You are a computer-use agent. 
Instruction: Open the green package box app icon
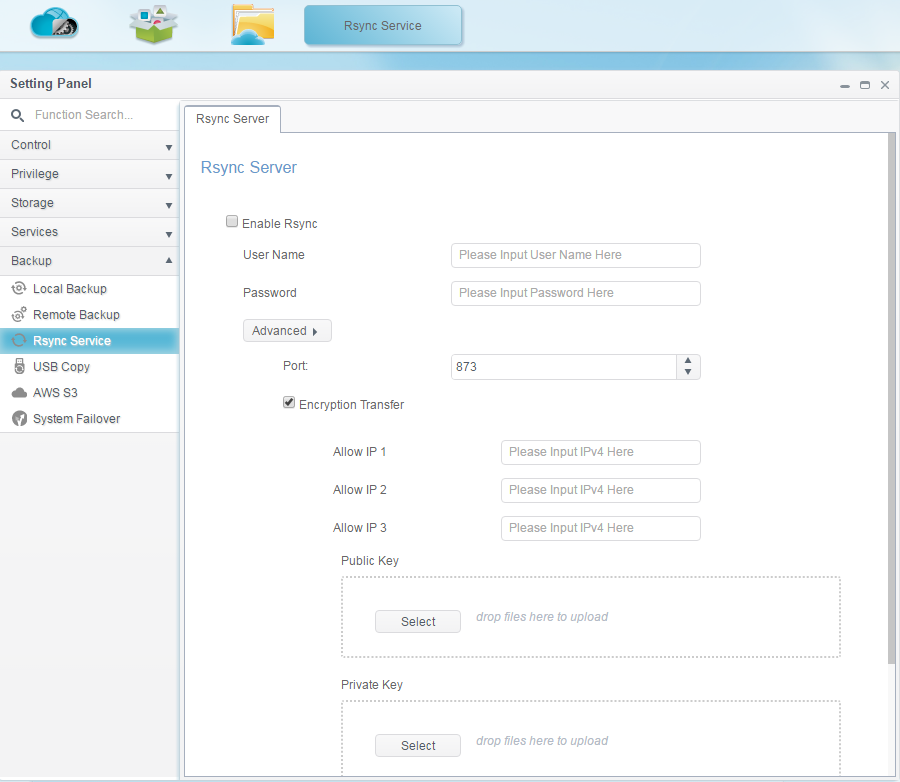pyautogui.click(x=153, y=24)
